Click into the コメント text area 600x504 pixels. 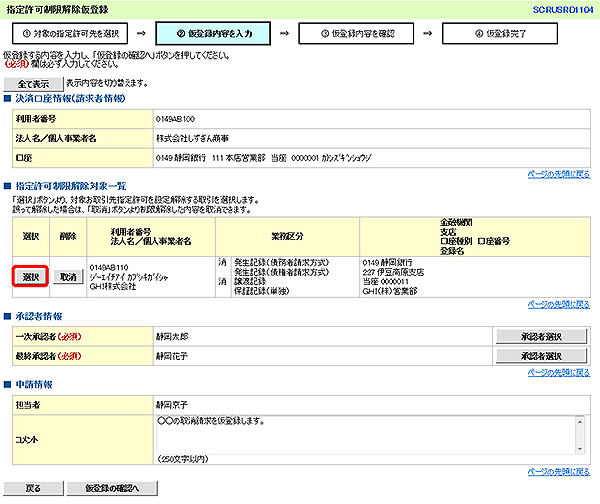[365, 435]
